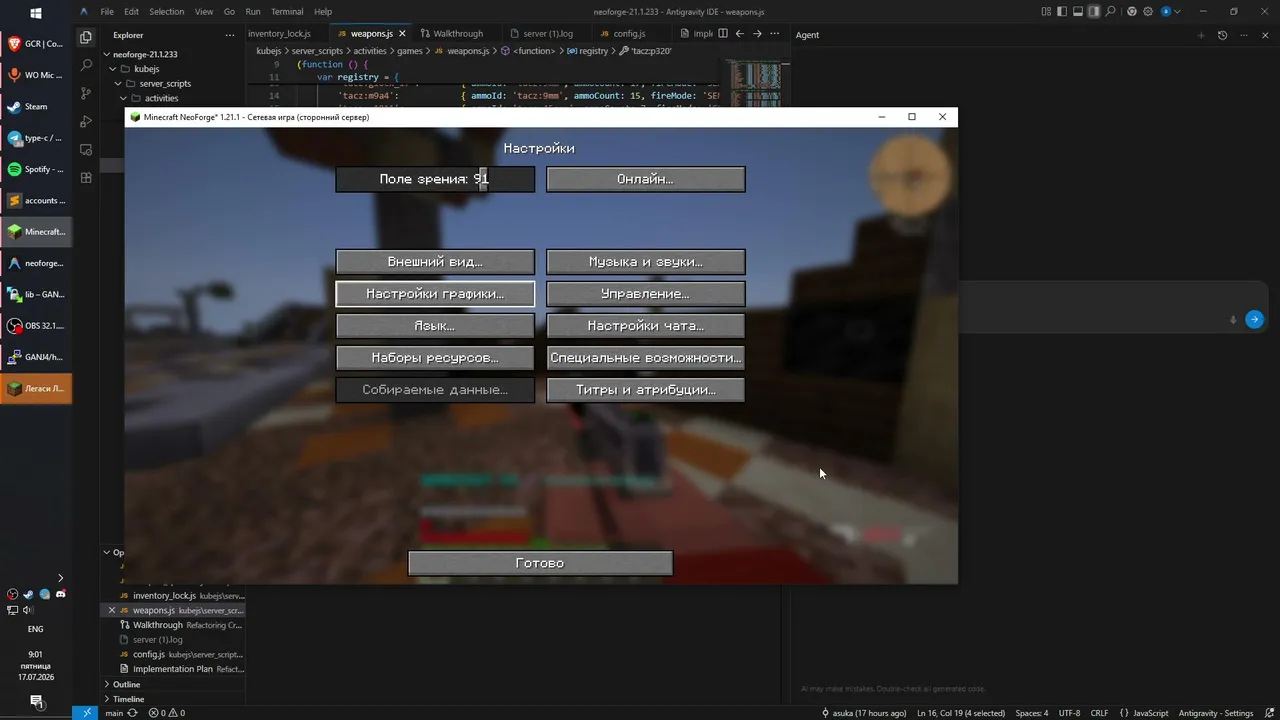Screen dimensions: 1280x720
Task: Switch to the Spotify taskbar app
Action: (x=36, y=170)
